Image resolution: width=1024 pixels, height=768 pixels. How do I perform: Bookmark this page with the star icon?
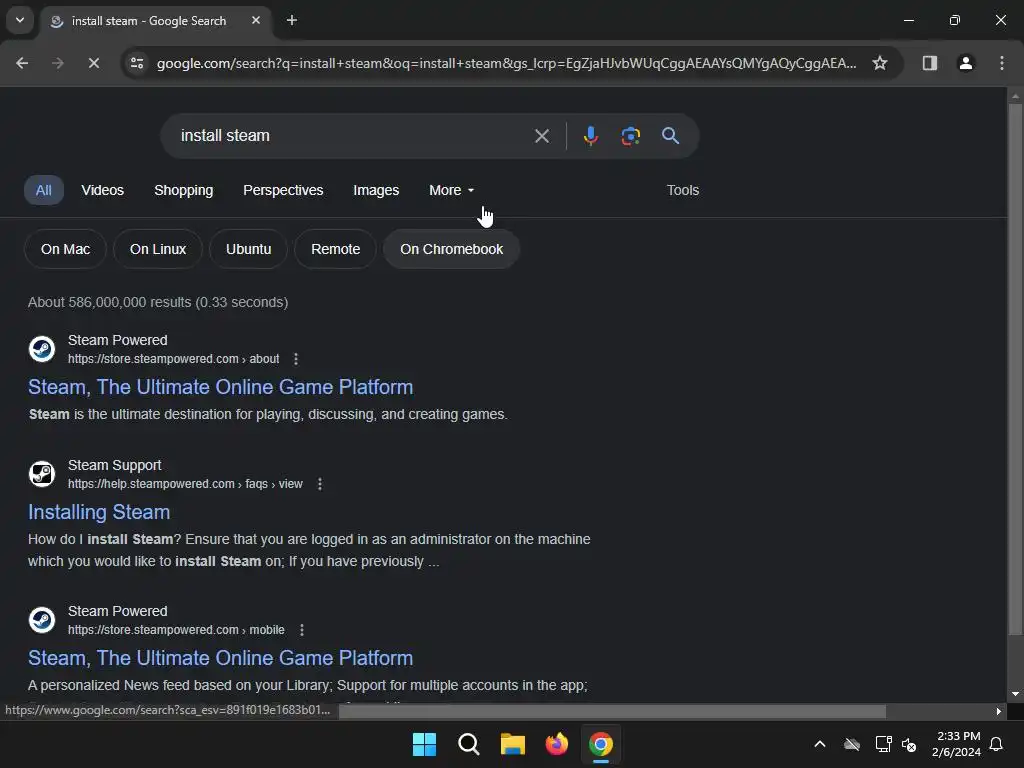tap(880, 63)
